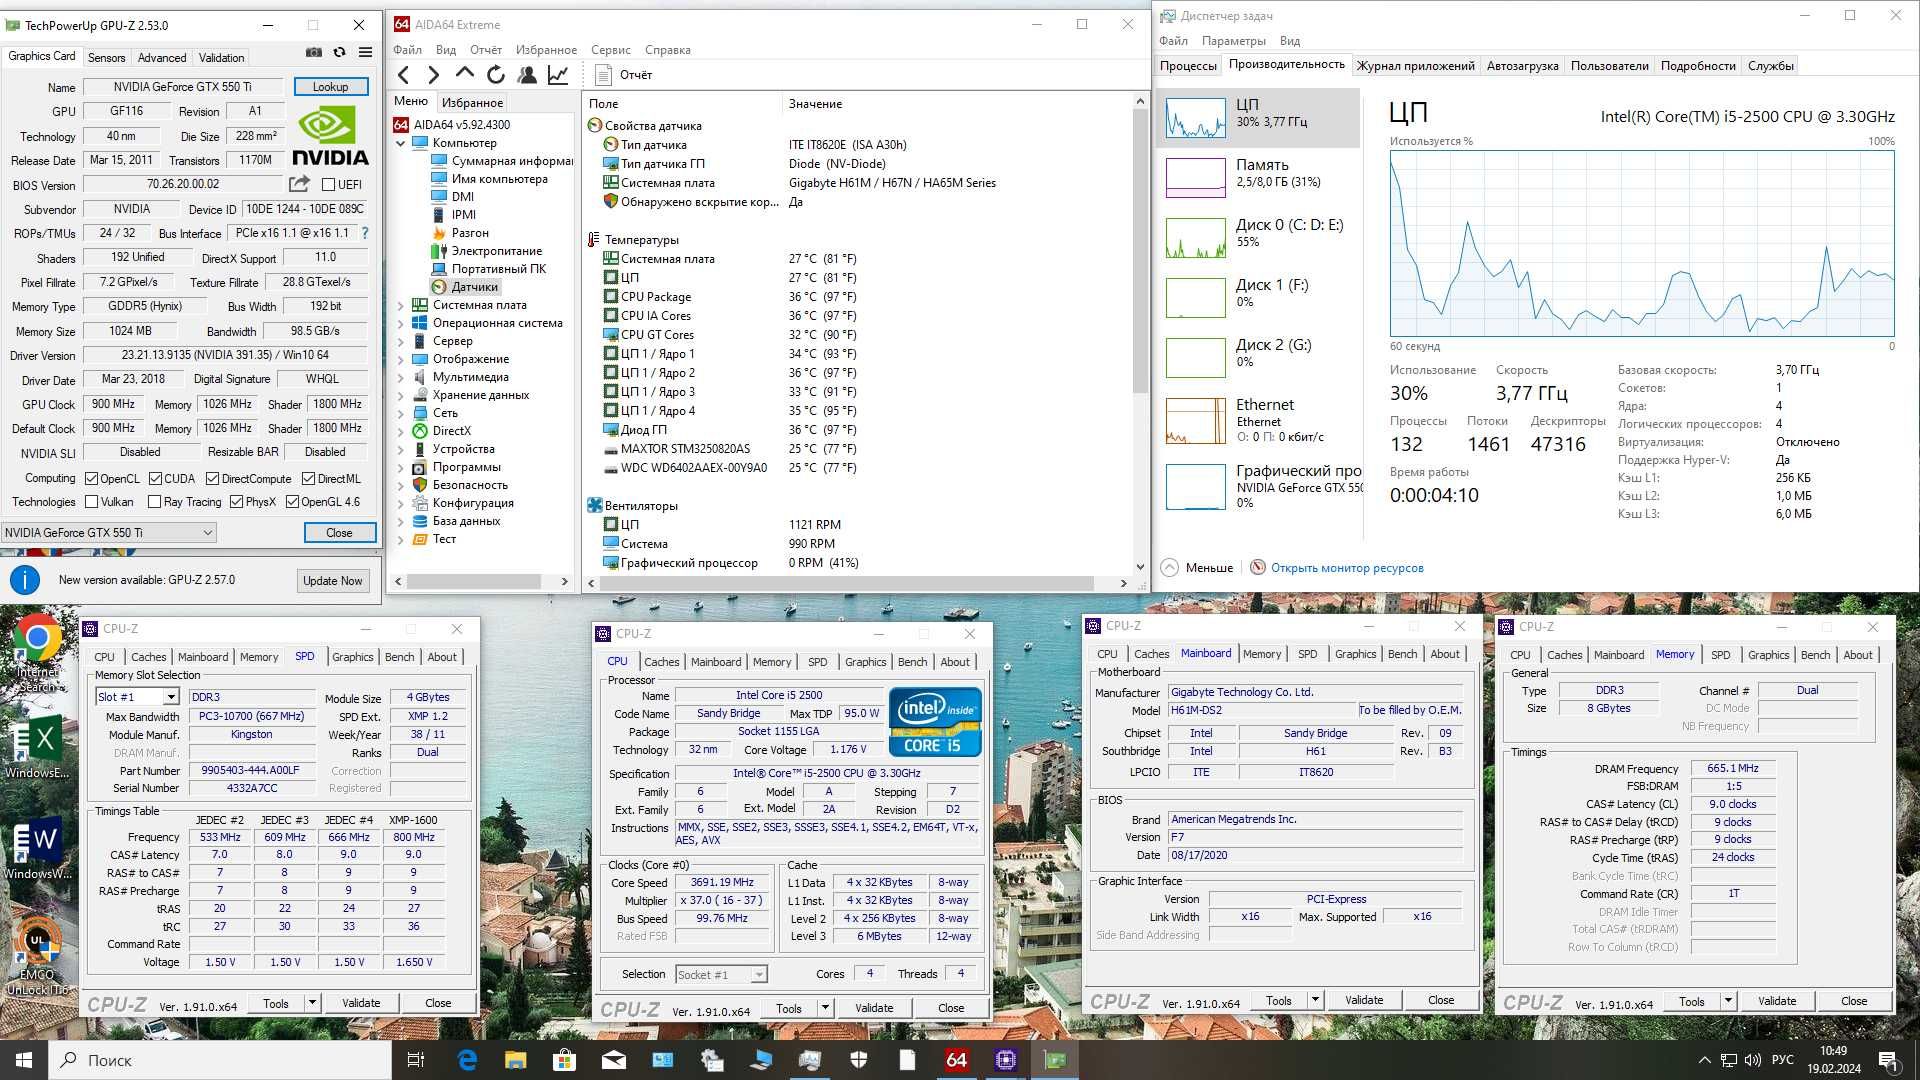
Task: Expand the Системная плата tree node
Action: pyautogui.click(x=401, y=306)
